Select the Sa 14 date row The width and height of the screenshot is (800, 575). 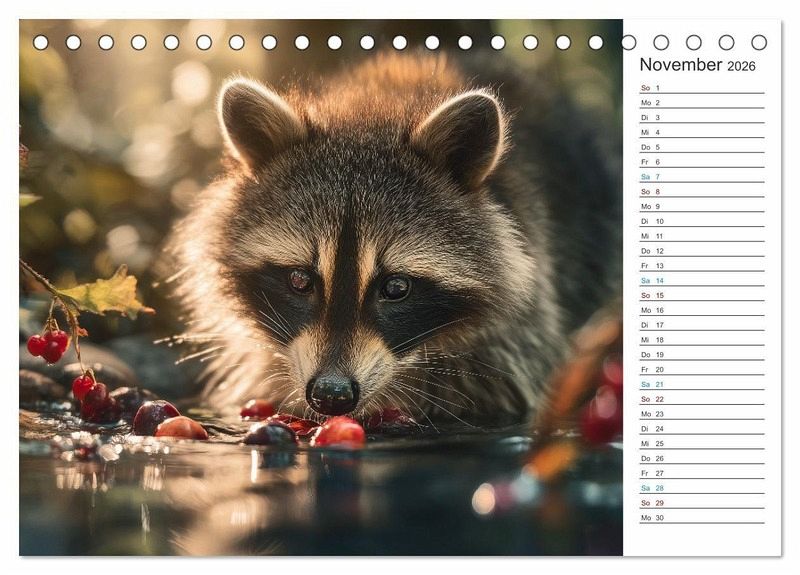point(701,281)
